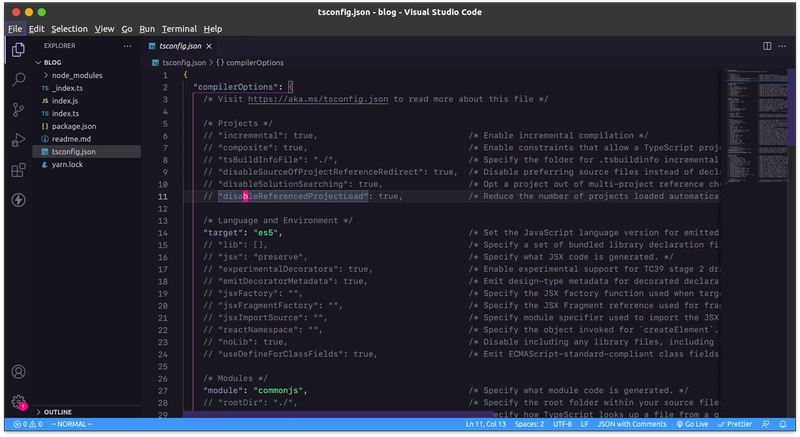The image size is (800, 437).
Task: Click the "incremental" comment on line 6
Action: (250, 136)
